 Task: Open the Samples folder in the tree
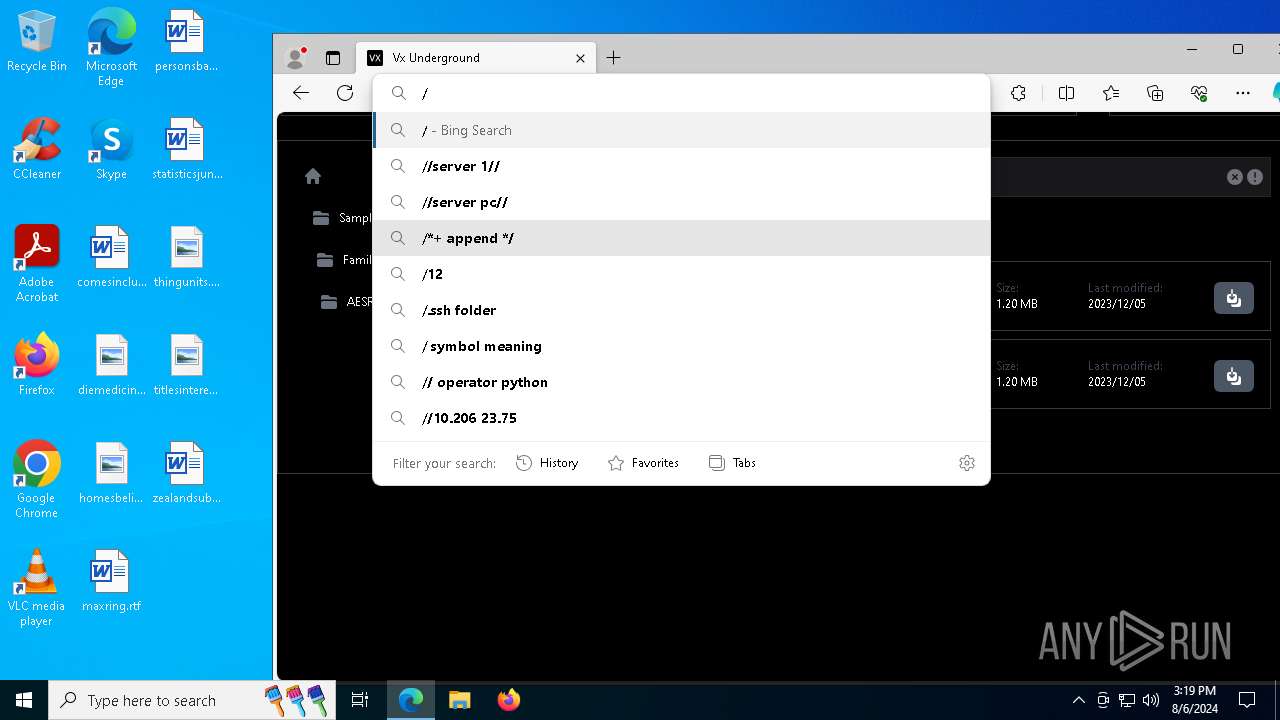point(342,218)
